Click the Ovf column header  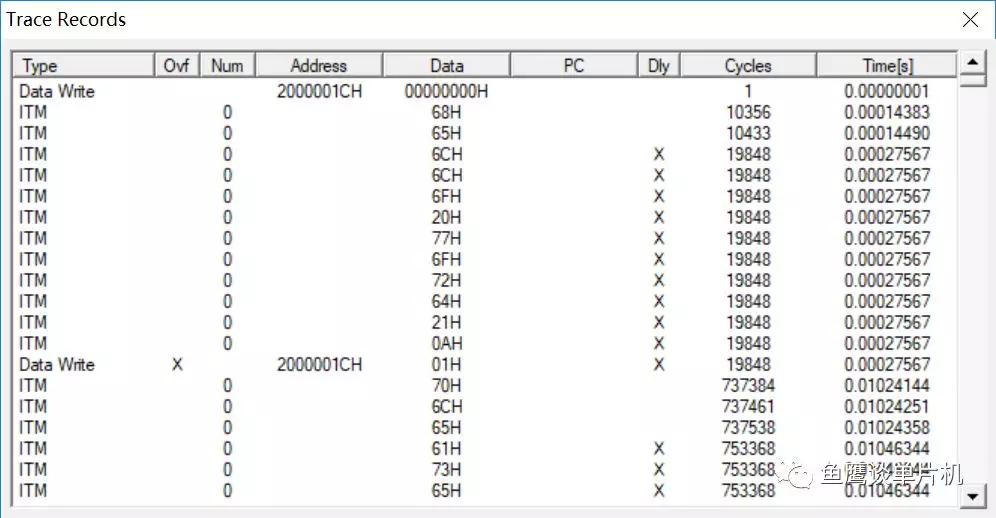point(177,65)
